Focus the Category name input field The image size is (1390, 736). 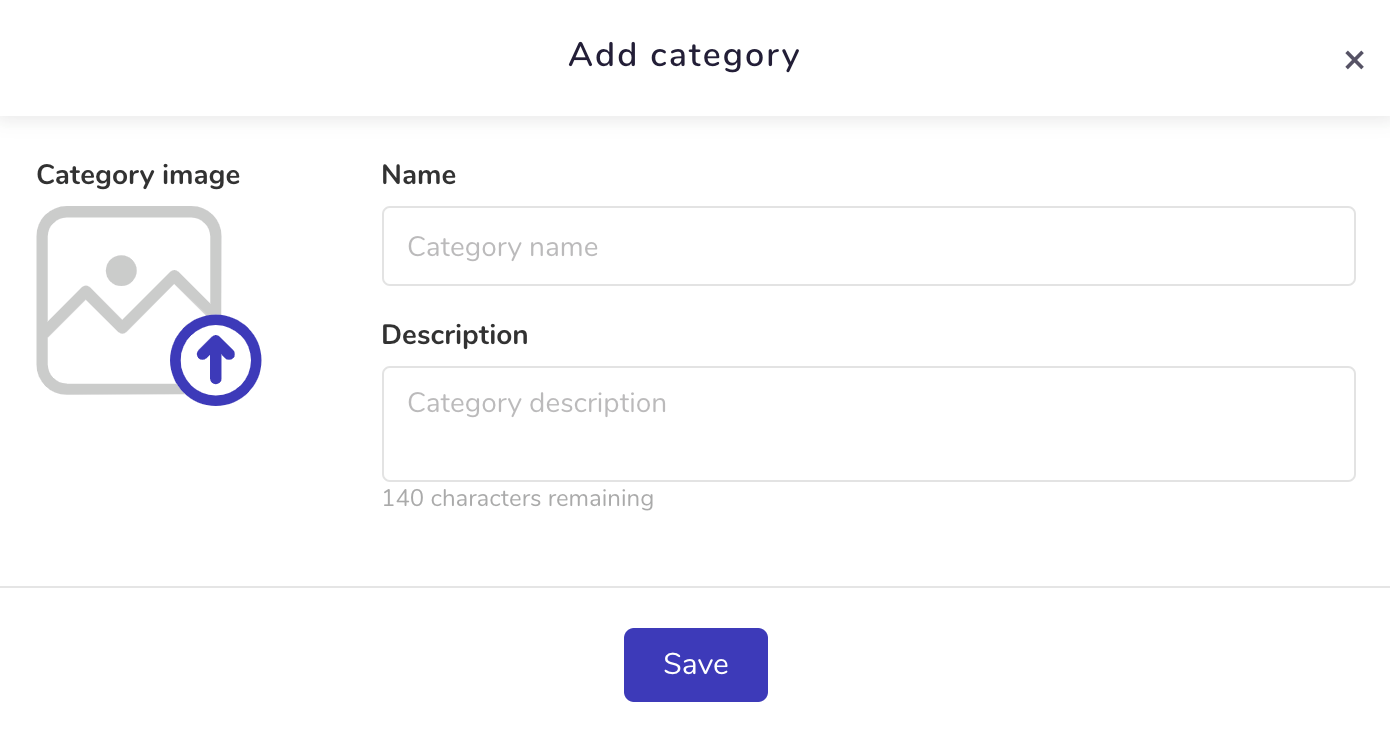click(x=868, y=246)
